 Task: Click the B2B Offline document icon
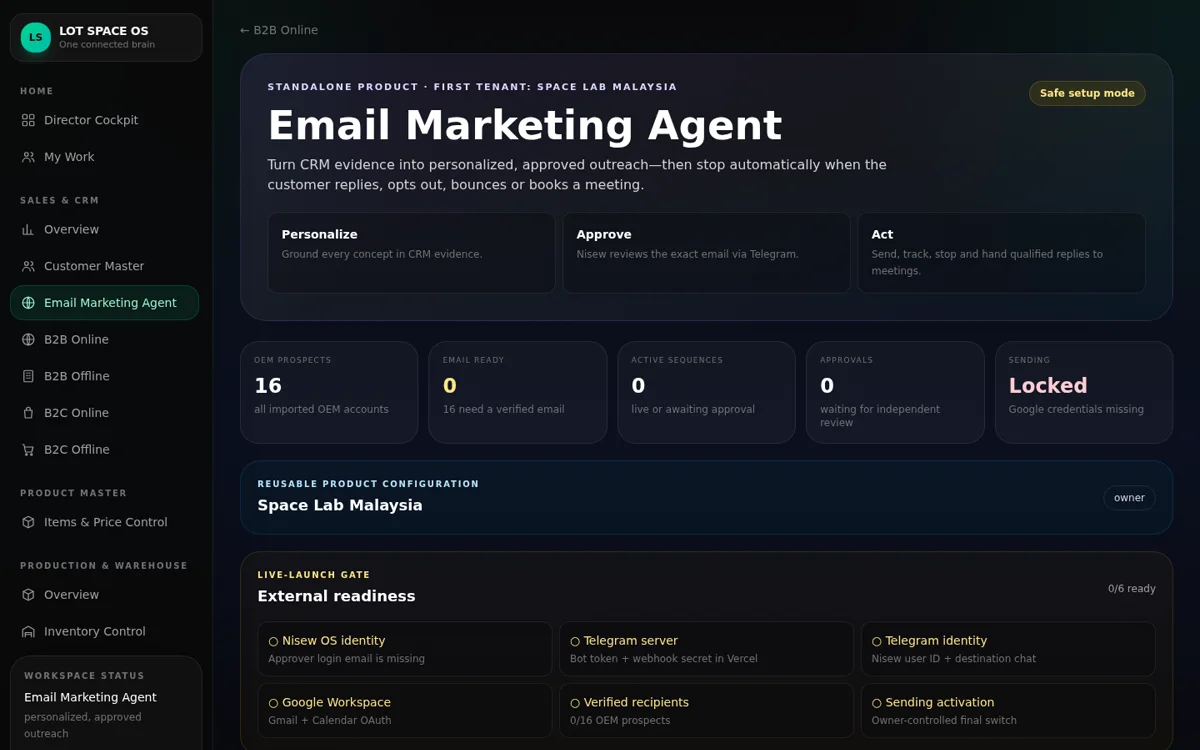click(x=28, y=376)
